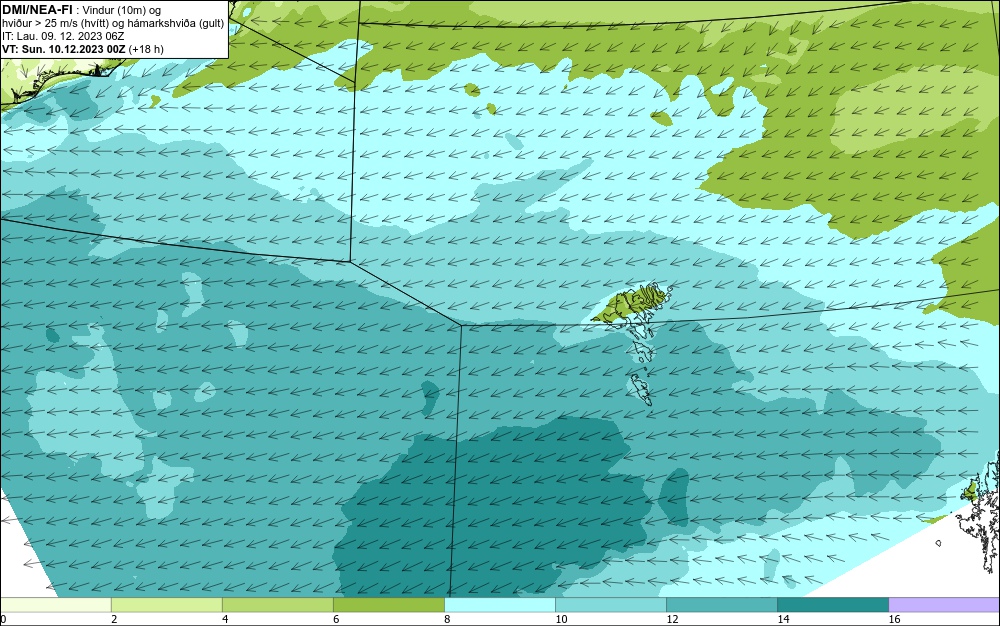Click the legend value '16'
Screen dimensions: 1000x626
(x=894, y=619)
